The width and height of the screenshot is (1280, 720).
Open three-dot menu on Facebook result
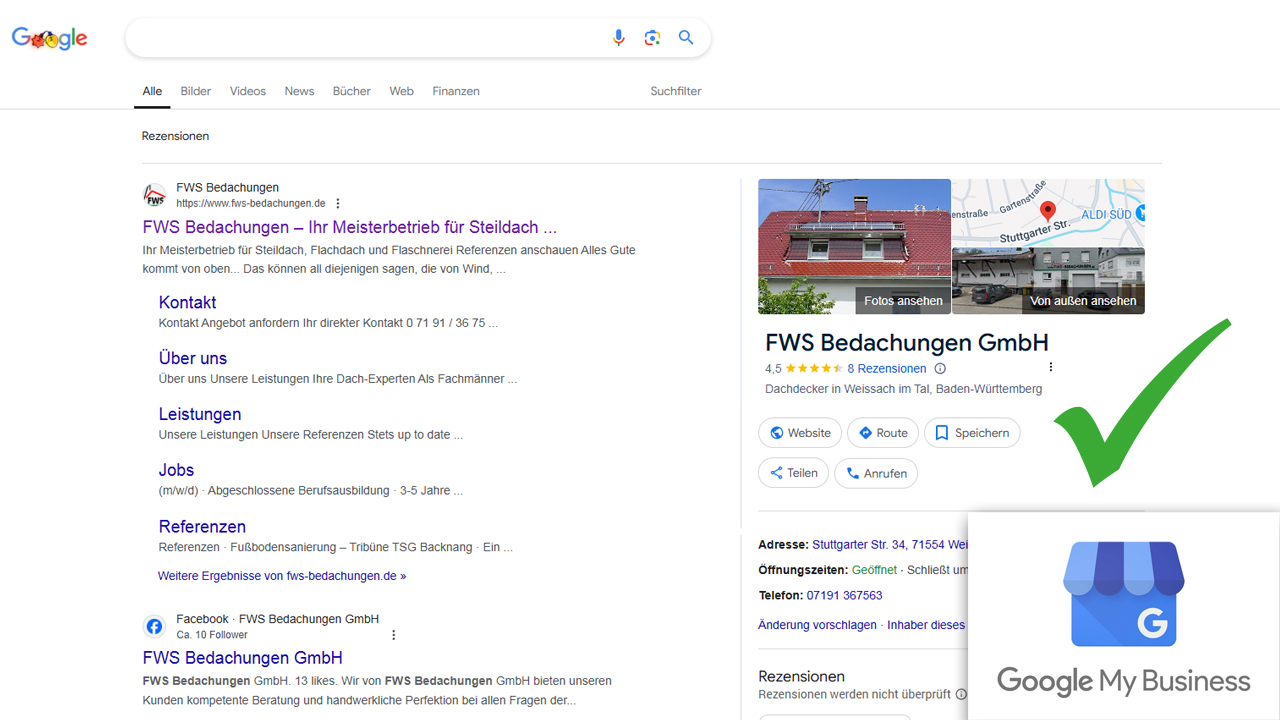click(x=393, y=635)
